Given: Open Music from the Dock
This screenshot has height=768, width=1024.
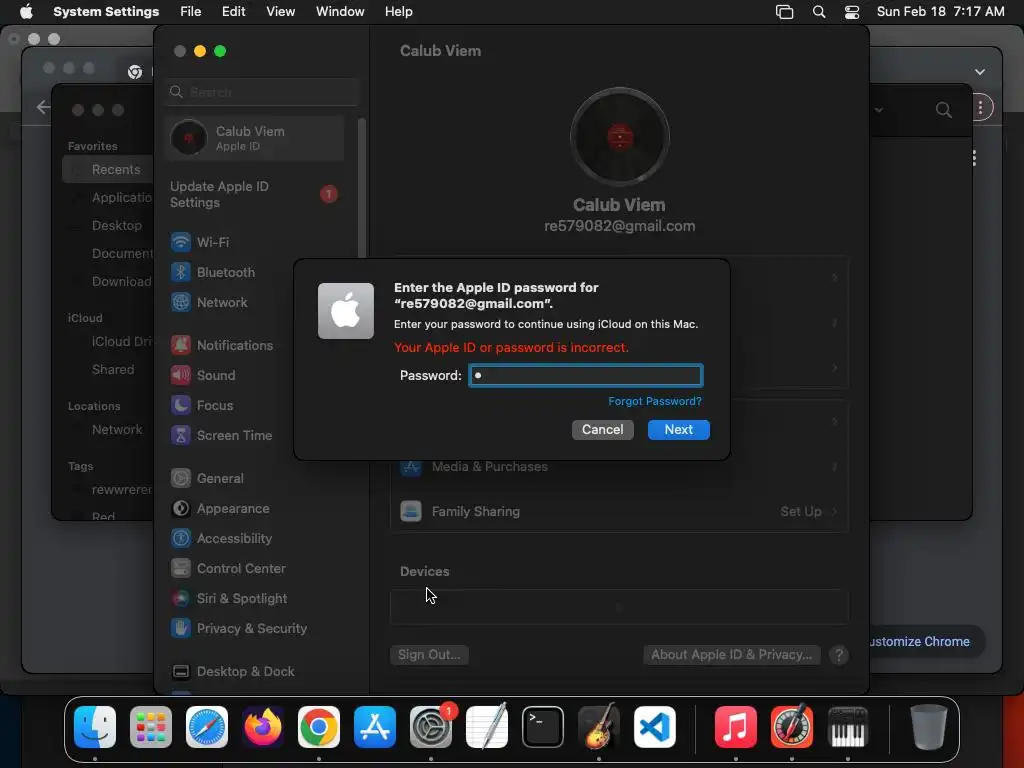Looking at the screenshot, I should click(x=735, y=727).
